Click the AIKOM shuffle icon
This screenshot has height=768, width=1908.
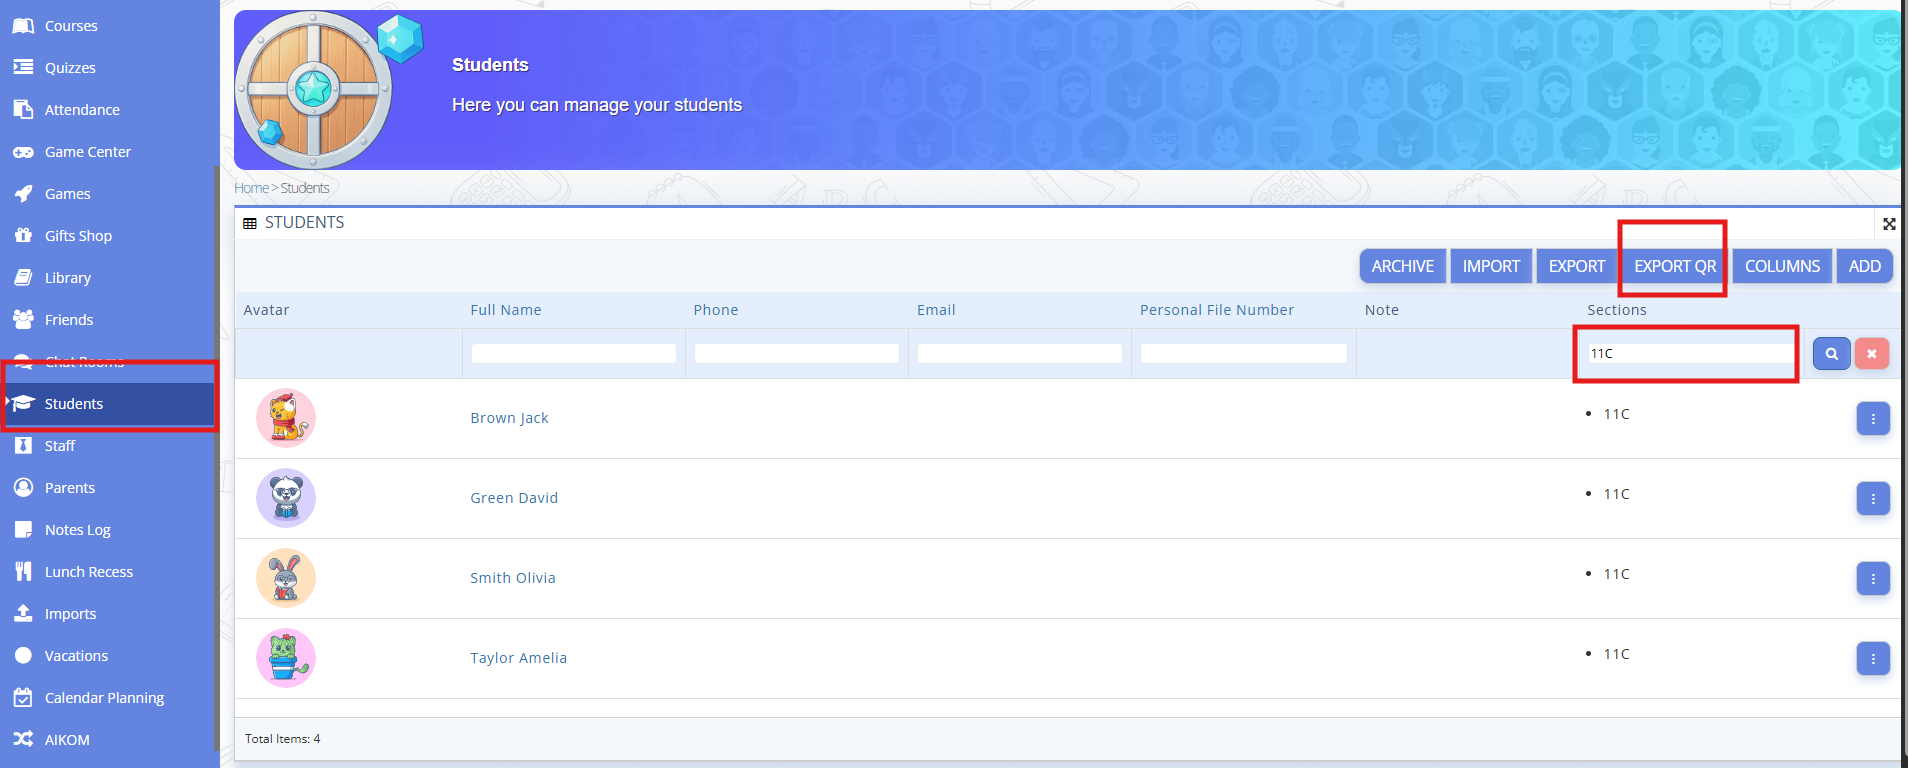click(23, 740)
